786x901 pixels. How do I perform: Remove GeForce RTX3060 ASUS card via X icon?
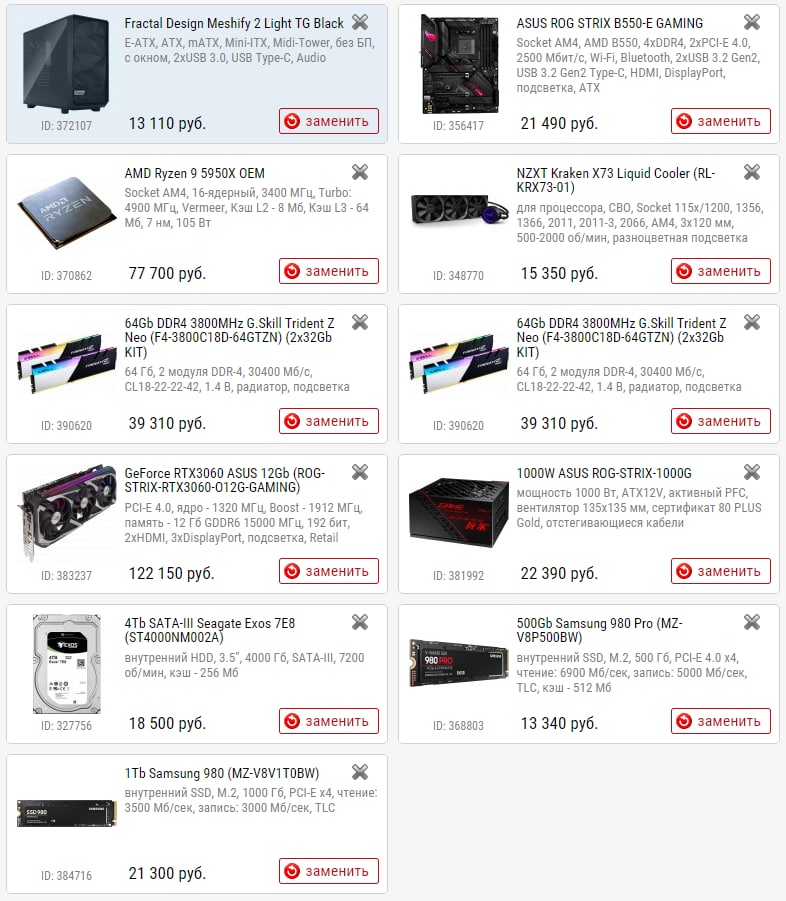360,472
